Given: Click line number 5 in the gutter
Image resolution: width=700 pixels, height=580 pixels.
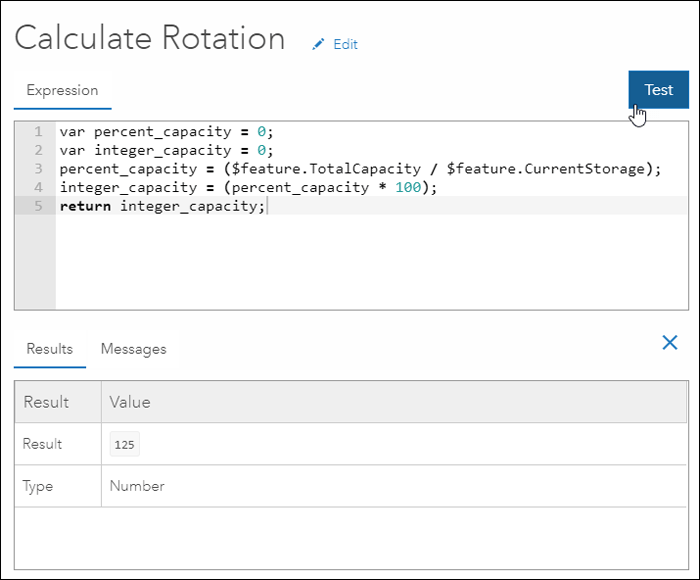Looking at the screenshot, I should pyautogui.click(x=38, y=206).
